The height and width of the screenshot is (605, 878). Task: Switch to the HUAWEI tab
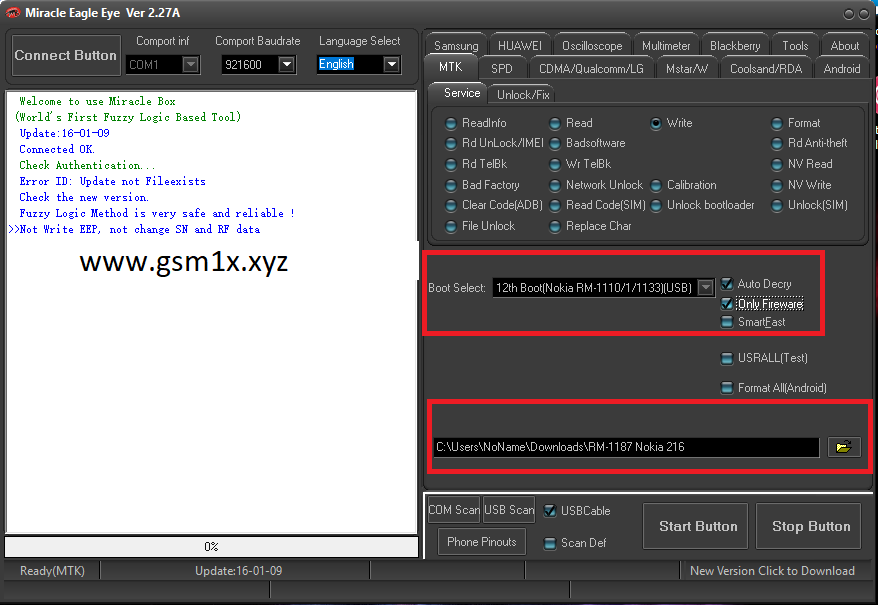point(520,45)
